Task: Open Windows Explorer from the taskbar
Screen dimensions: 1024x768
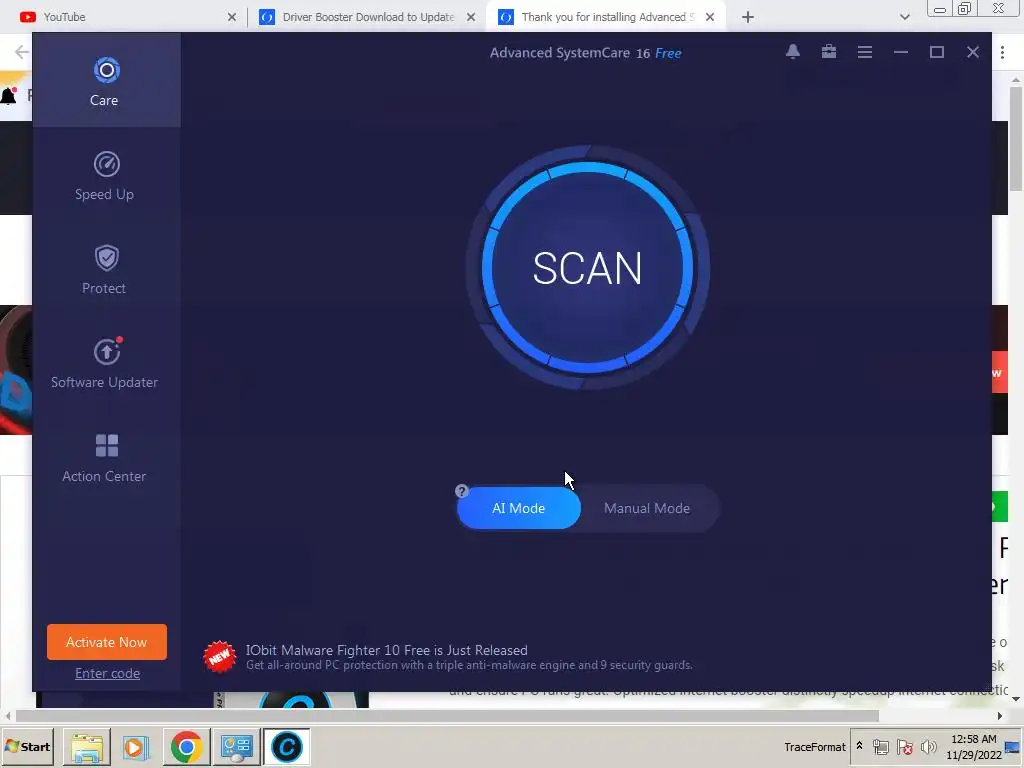Action: click(87, 746)
